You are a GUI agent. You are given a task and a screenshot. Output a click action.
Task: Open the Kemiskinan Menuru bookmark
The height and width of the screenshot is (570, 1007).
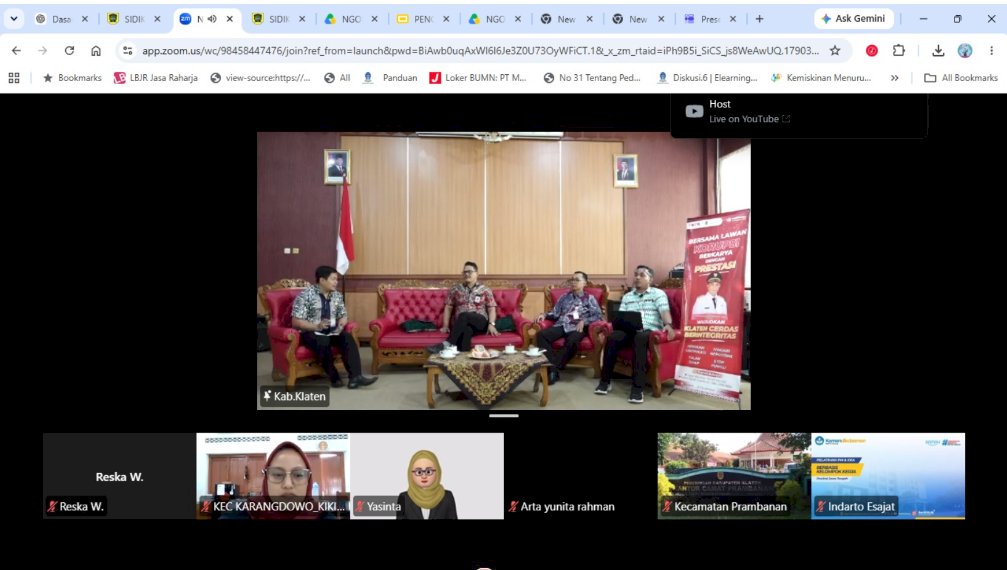[x=821, y=78]
